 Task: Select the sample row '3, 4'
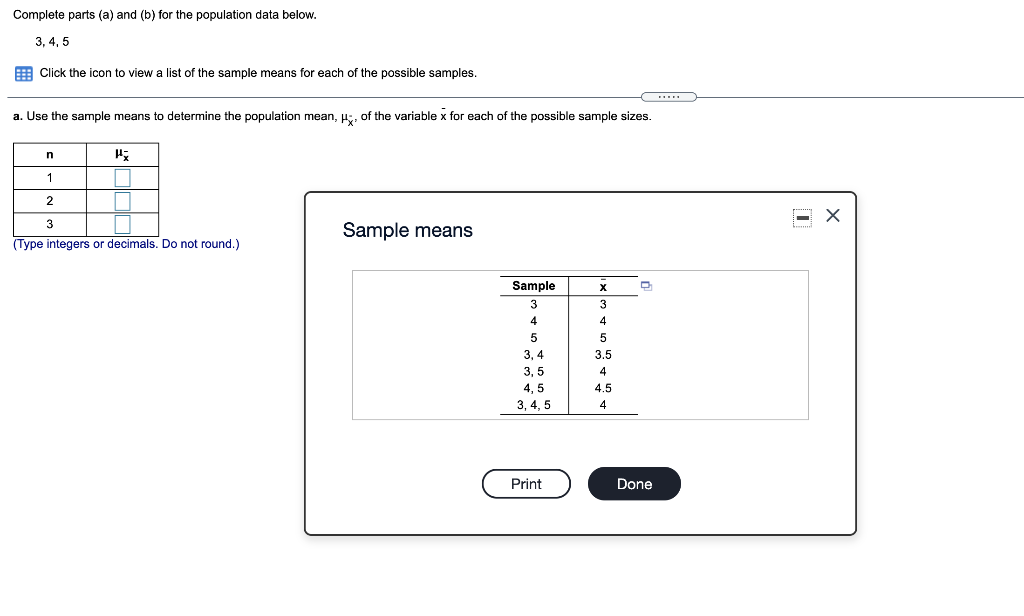pos(533,354)
